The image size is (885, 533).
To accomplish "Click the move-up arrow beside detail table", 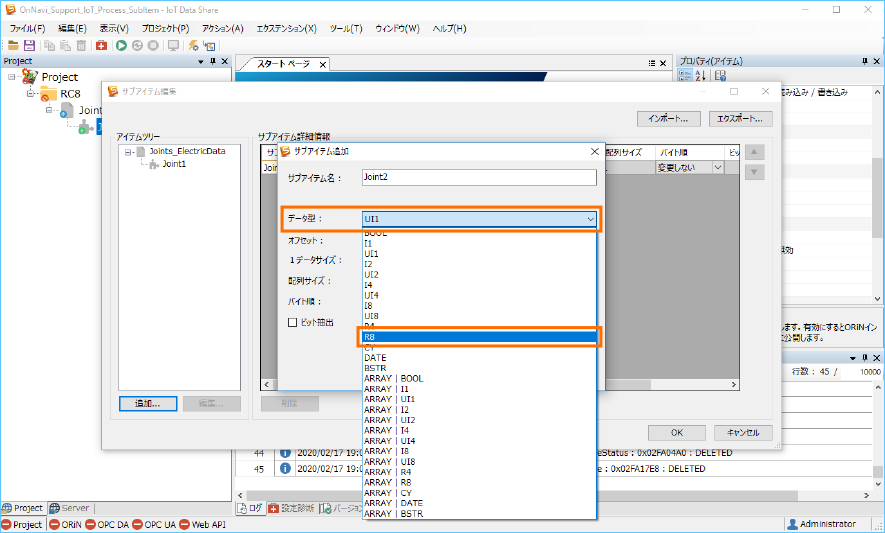I will (x=756, y=152).
